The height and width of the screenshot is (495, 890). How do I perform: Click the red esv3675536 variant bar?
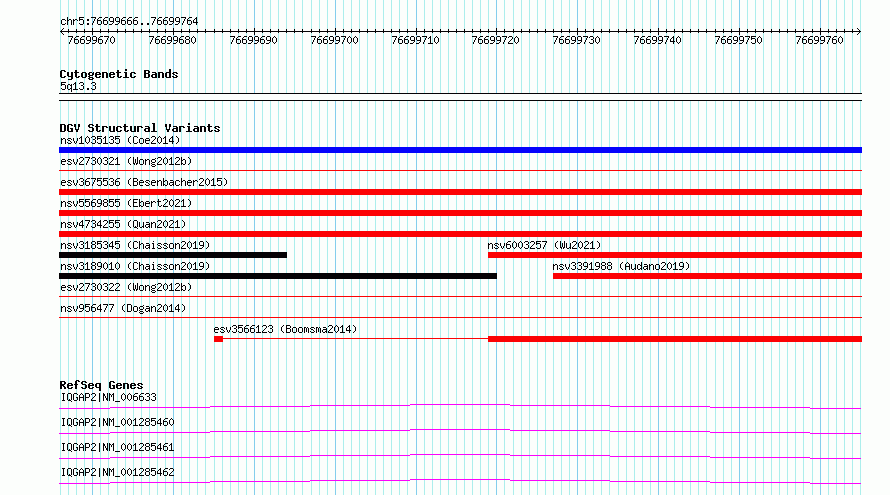click(460, 192)
